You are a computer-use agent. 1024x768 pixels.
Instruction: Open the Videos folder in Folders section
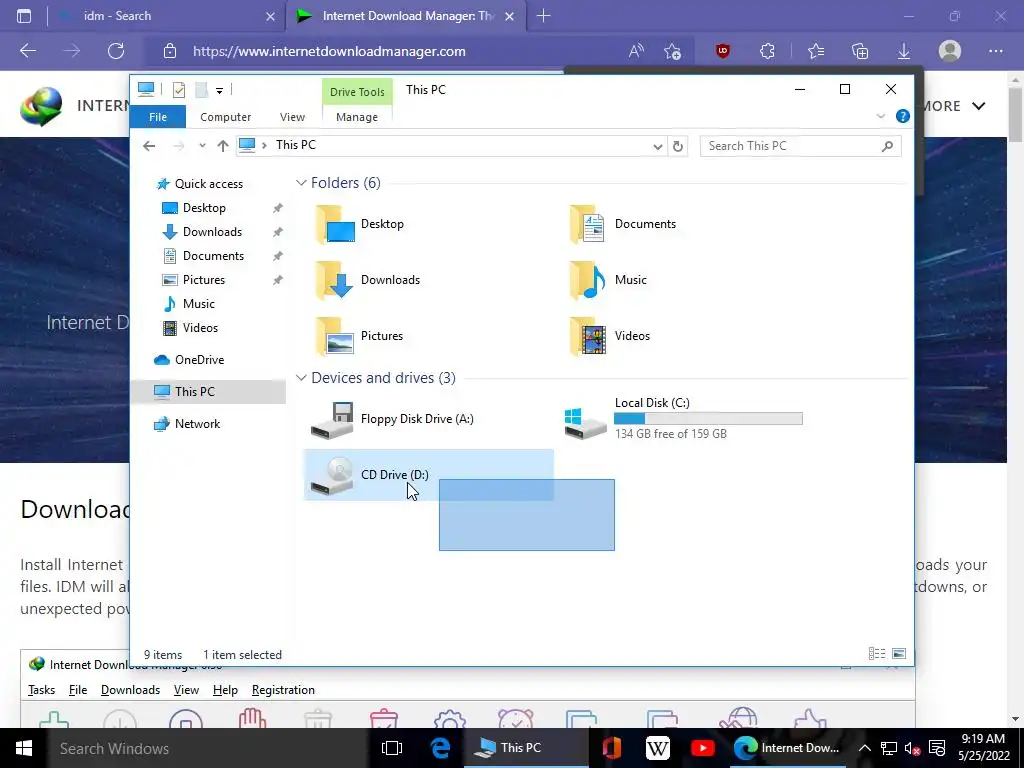pyautogui.click(x=587, y=336)
